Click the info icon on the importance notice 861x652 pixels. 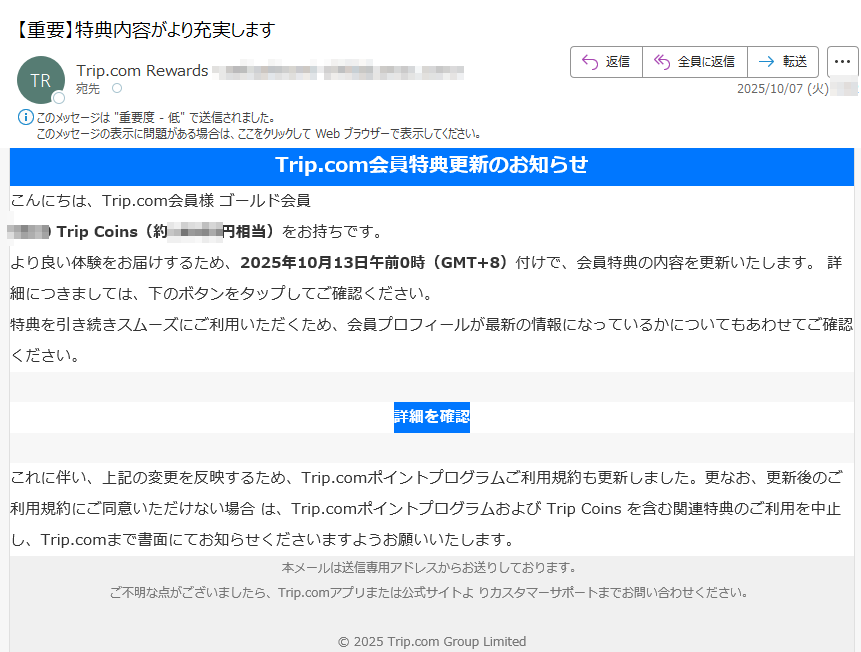(x=26, y=115)
